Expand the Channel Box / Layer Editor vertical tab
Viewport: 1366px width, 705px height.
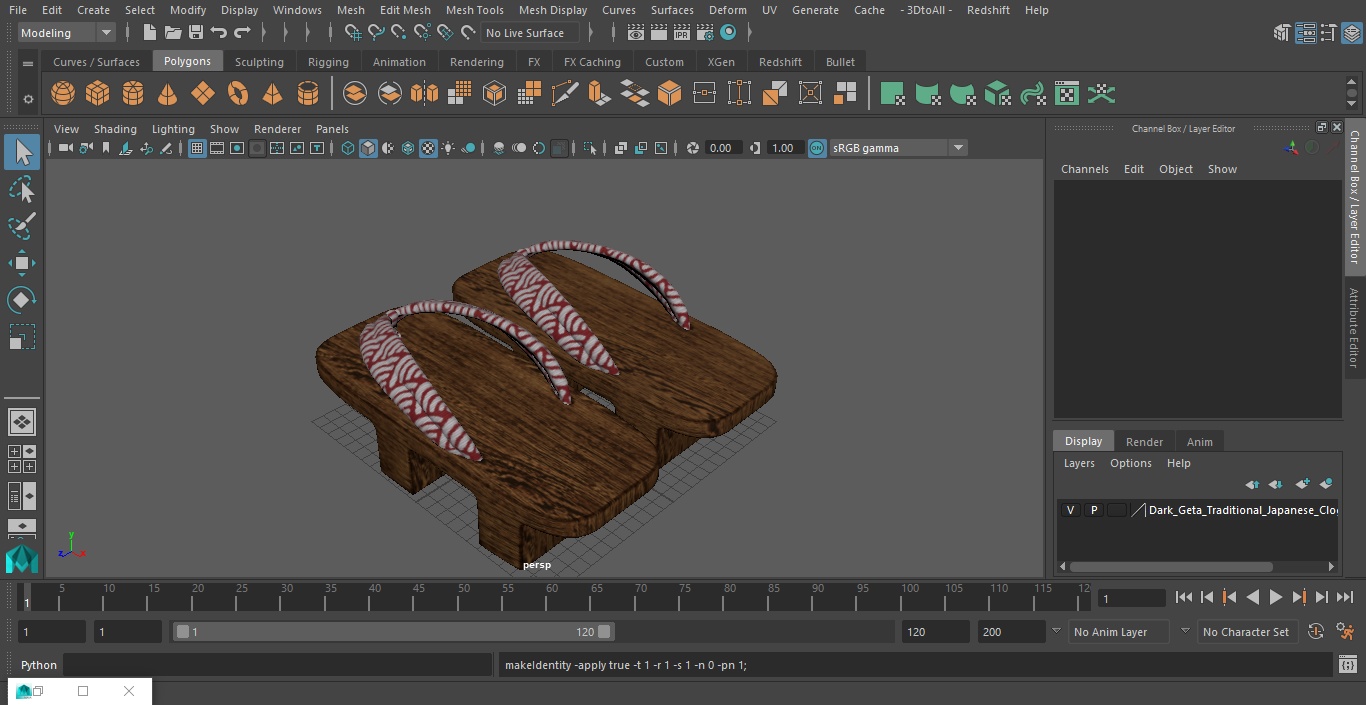[1355, 196]
